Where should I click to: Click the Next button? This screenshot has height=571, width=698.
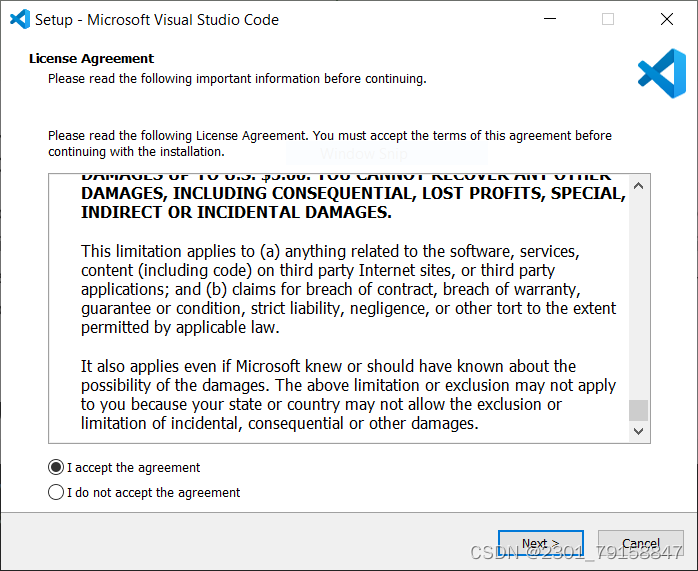[540, 543]
